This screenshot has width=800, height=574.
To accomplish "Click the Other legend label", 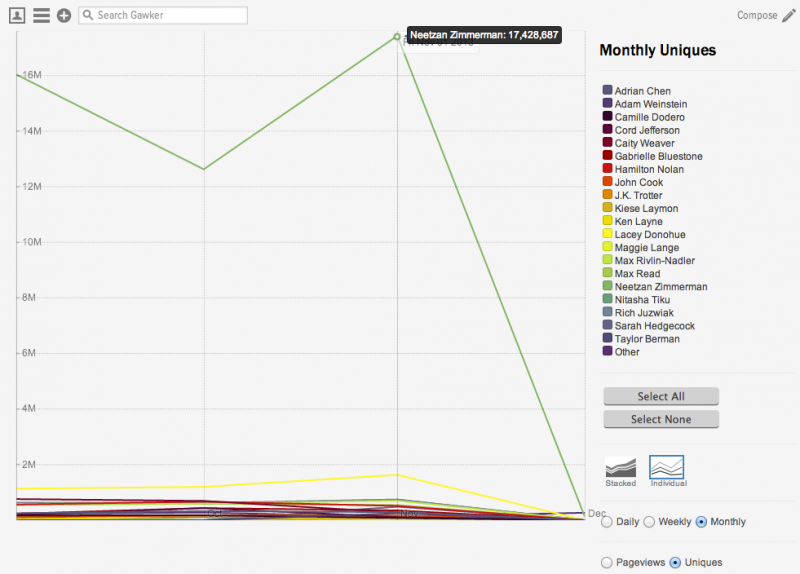I will pyautogui.click(x=627, y=352).
